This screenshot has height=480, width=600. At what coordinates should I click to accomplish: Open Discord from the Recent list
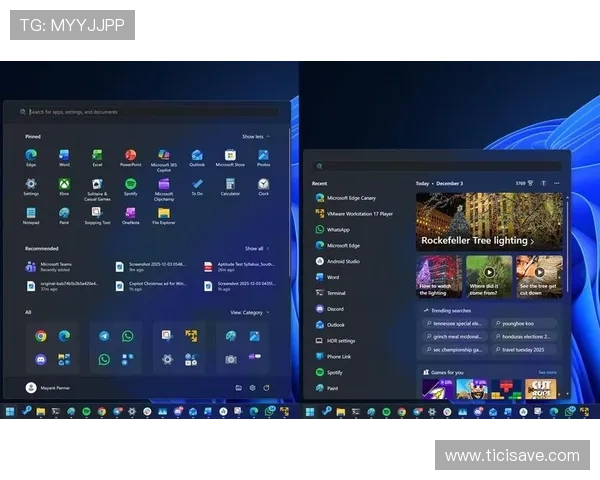(330, 309)
